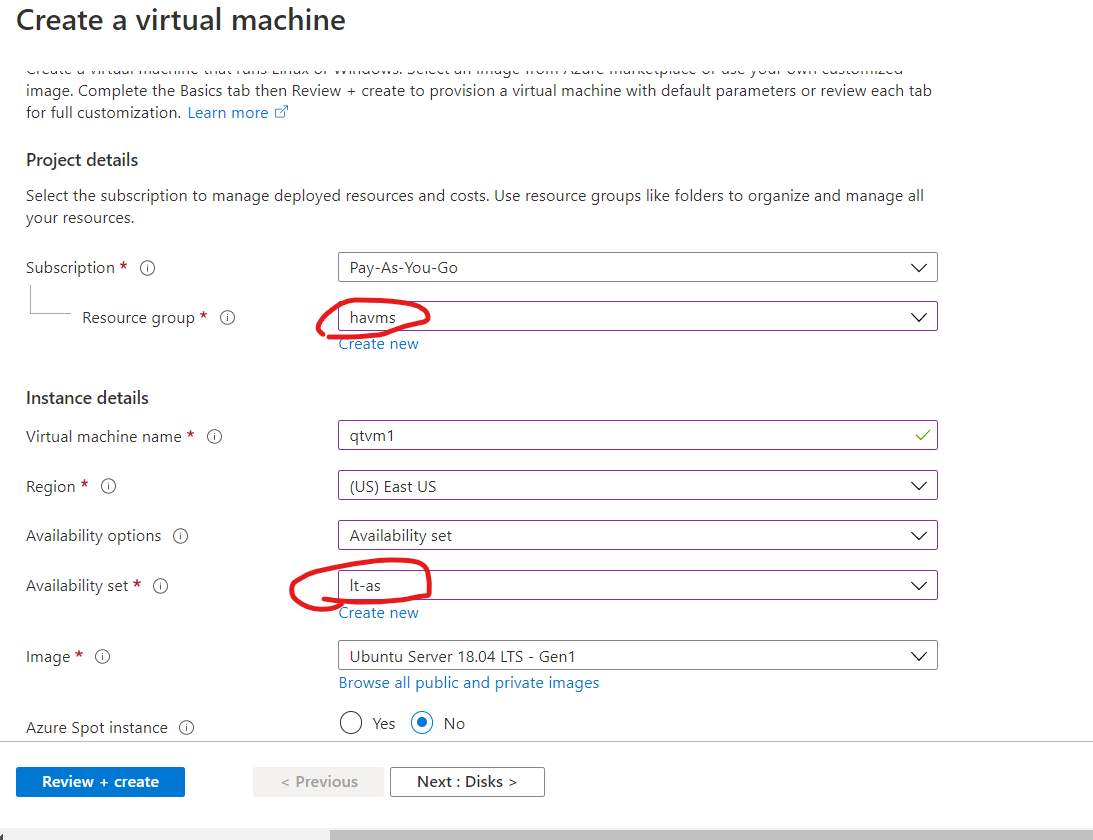The height and width of the screenshot is (840, 1093).
Task: Select No for Azure Spot instance
Action: tap(422, 723)
